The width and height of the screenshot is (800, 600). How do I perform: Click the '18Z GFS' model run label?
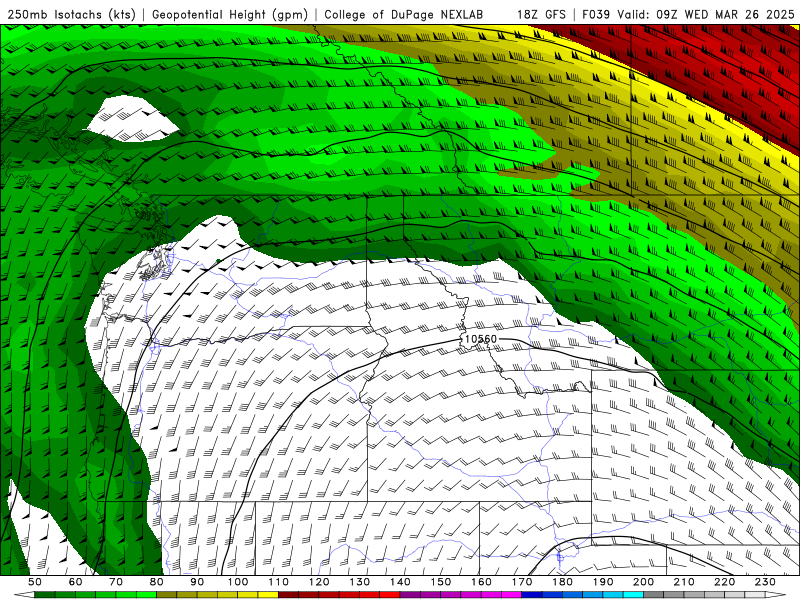coord(541,15)
